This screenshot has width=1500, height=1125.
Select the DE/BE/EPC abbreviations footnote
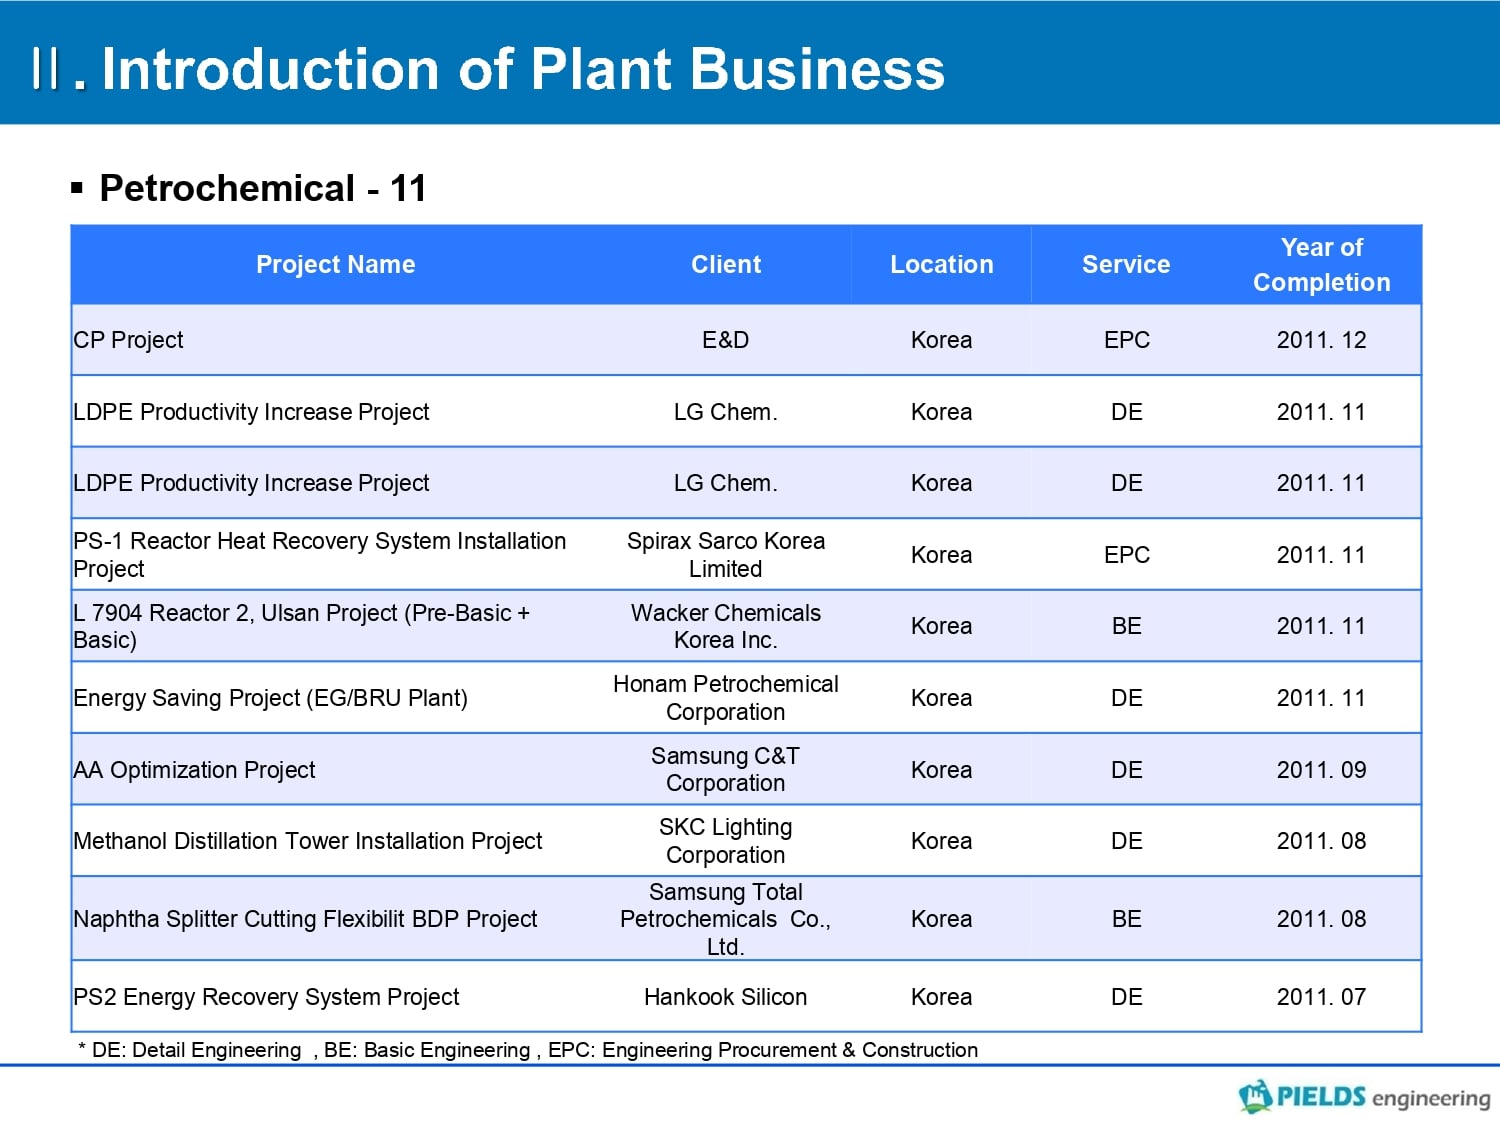click(528, 1050)
